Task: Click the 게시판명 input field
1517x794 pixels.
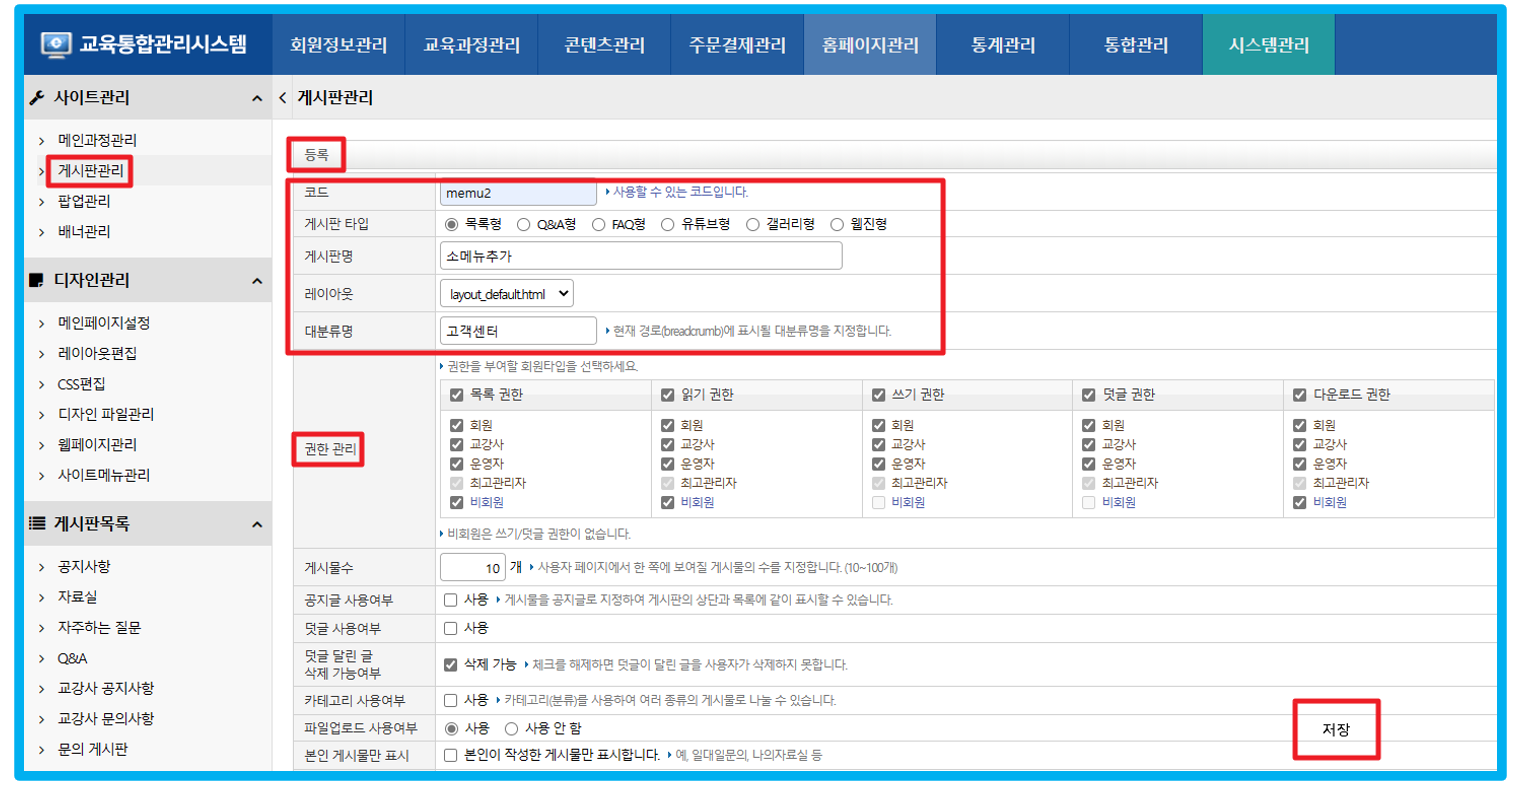Action: pos(640,256)
